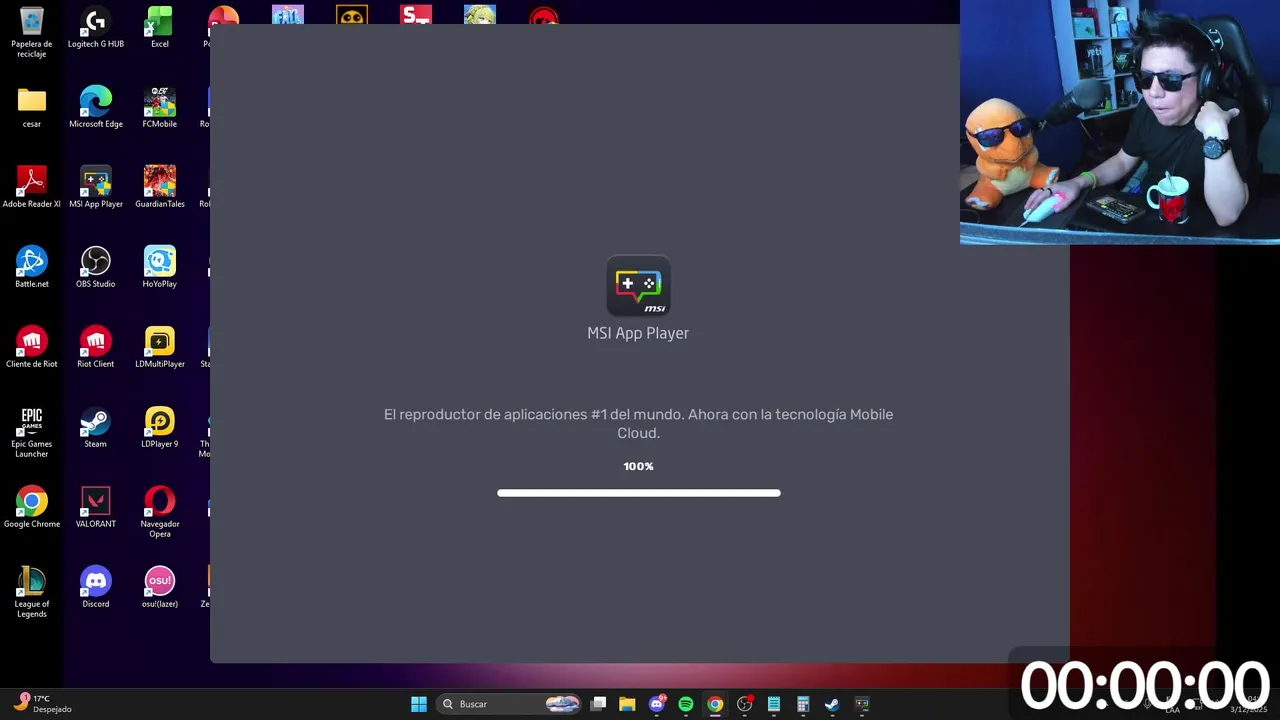Launch Google Chrome from the desktop
1280x720 pixels.
32,508
